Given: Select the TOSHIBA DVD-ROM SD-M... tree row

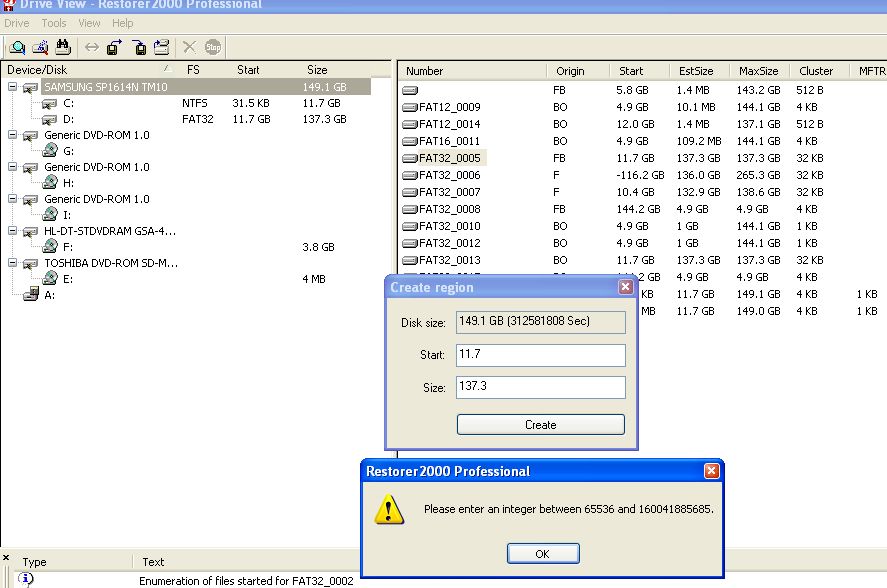Looking at the screenshot, I should click(111, 263).
